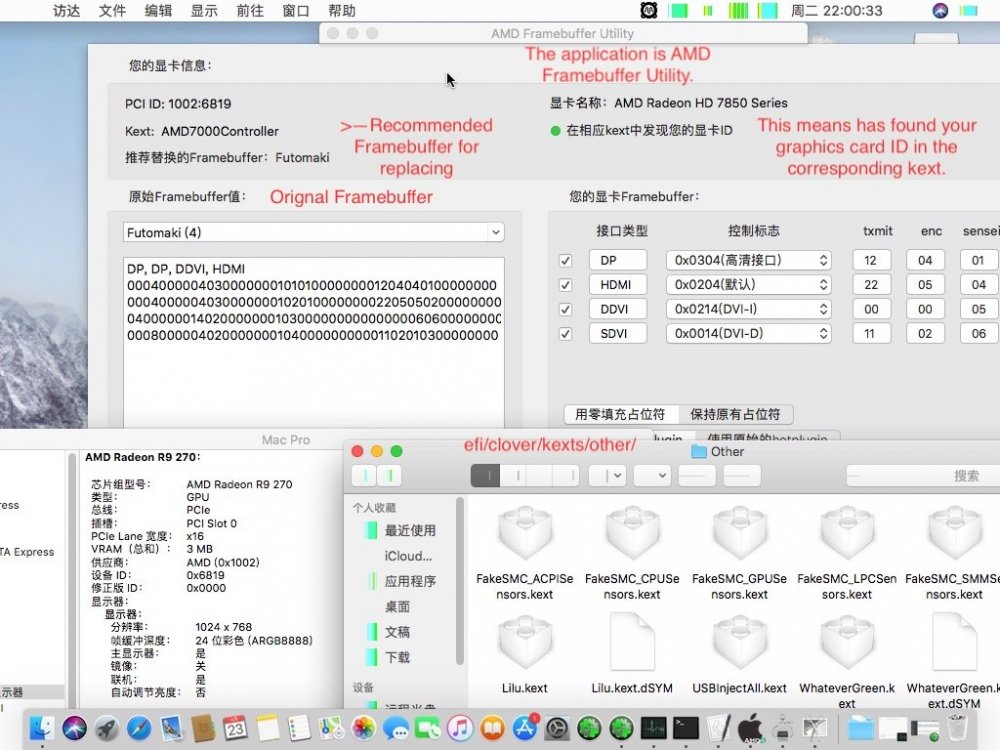Open the 0x0204 control flag dropdown for HDMI

click(x=749, y=284)
